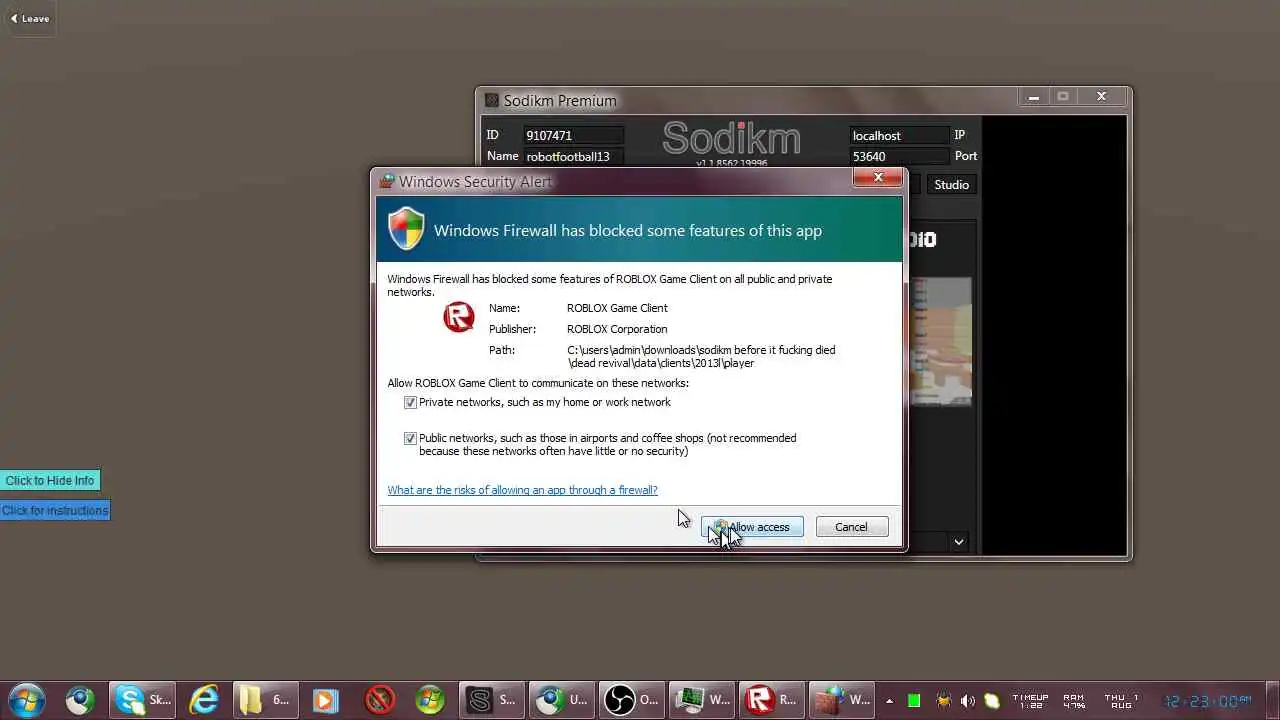The width and height of the screenshot is (1280, 720).
Task: Click the RAM 47% taskbar meter
Action: point(1074,701)
